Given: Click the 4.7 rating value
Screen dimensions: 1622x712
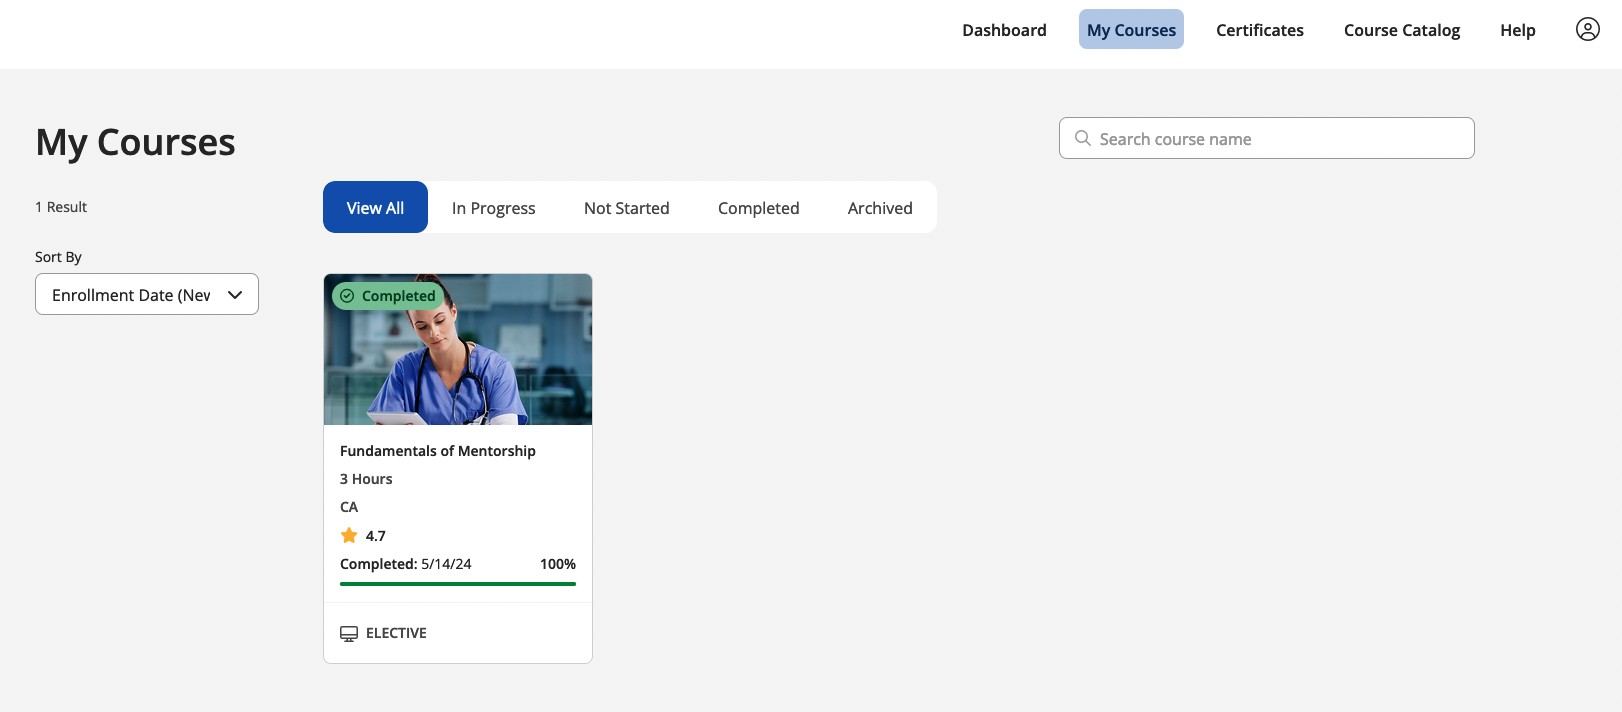Looking at the screenshot, I should pyautogui.click(x=375, y=536).
